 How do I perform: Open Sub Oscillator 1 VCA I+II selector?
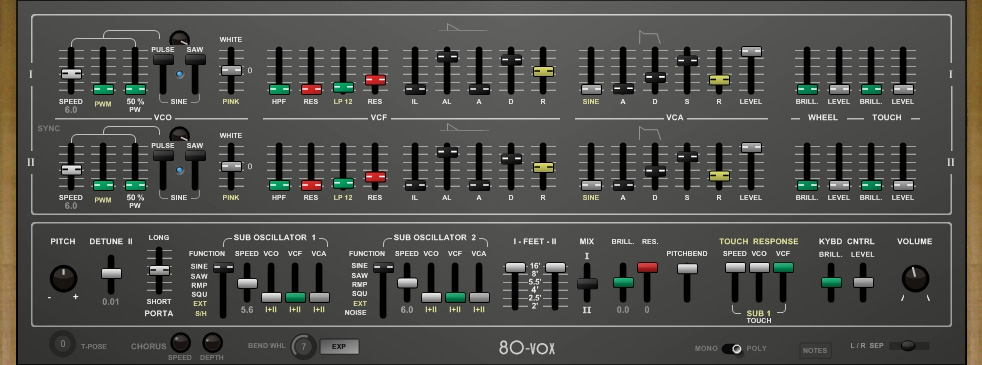[319, 309]
